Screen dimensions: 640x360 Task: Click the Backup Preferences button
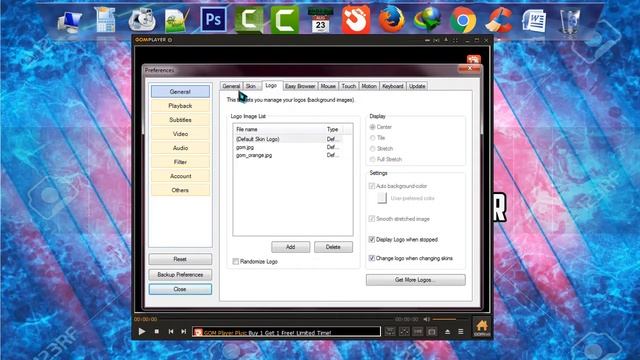point(180,275)
